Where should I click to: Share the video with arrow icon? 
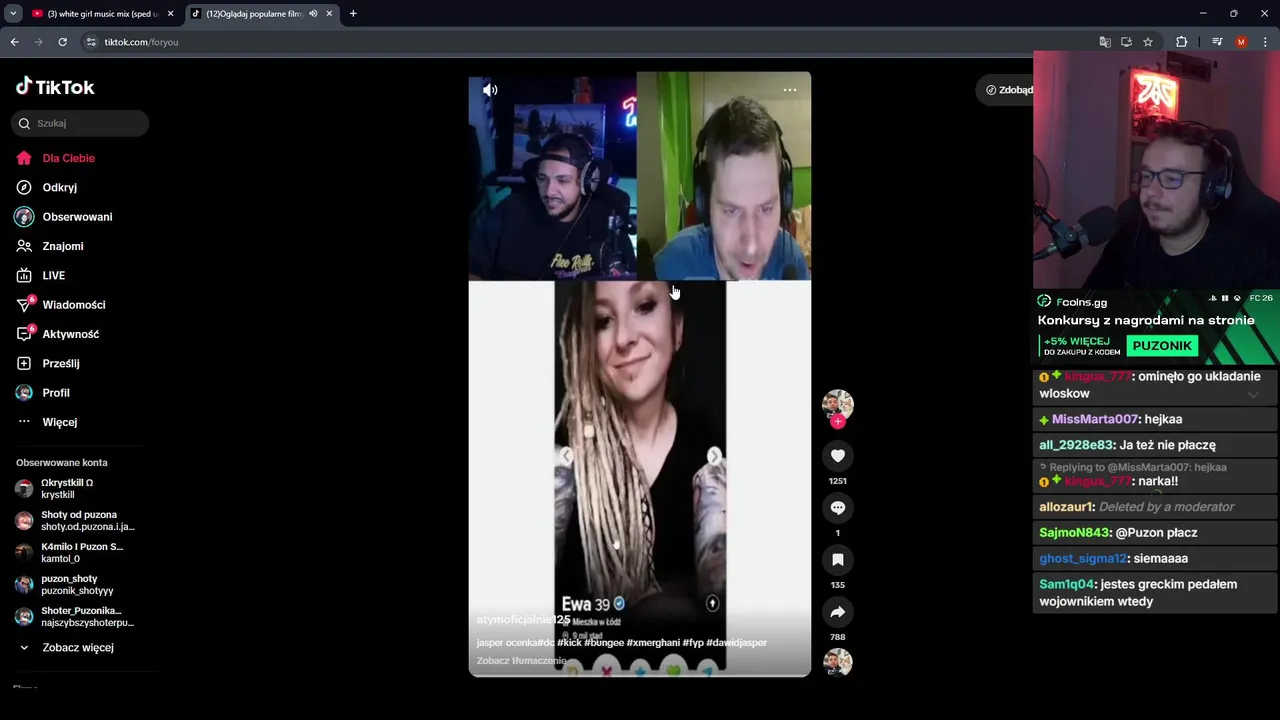pos(838,612)
